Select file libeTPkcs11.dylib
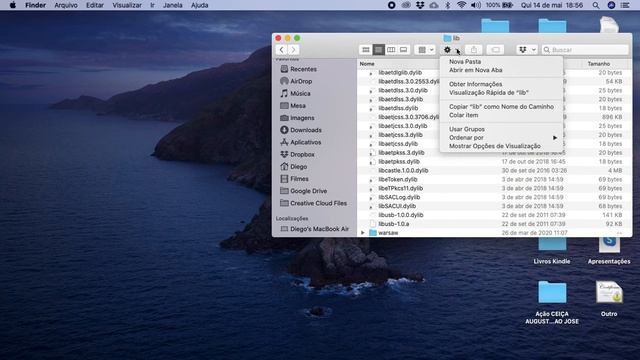This screenshot has width=640, height=360. pyautogui.click(x=400, y=188)
